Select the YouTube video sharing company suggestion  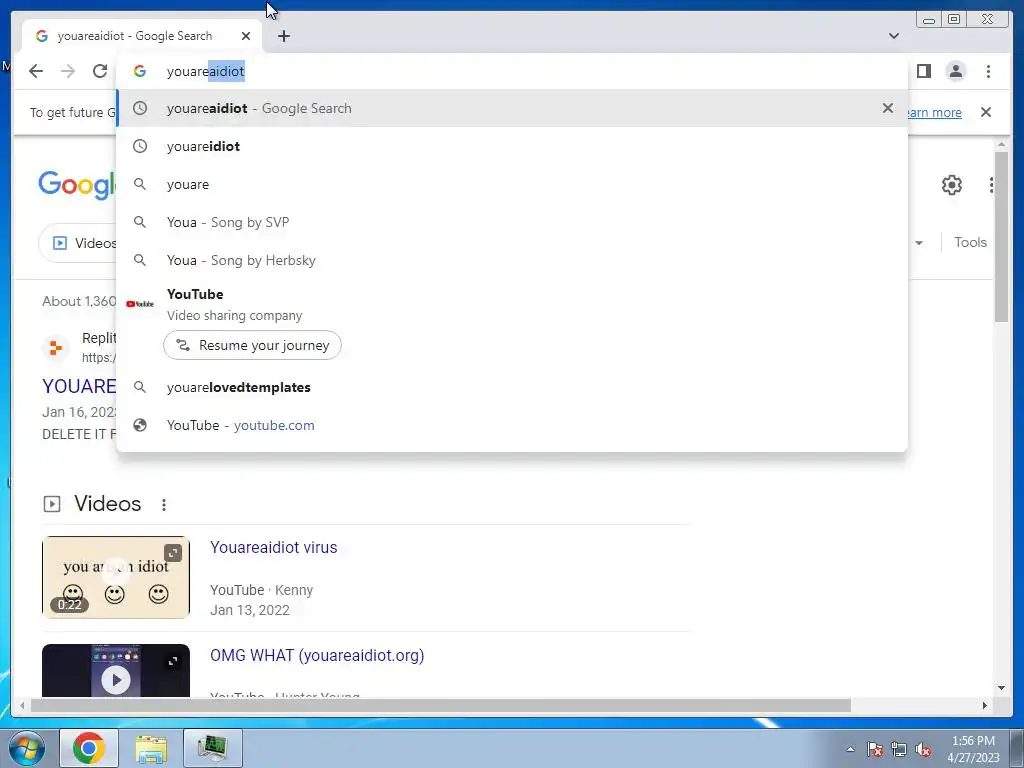[x=512, y=304]
